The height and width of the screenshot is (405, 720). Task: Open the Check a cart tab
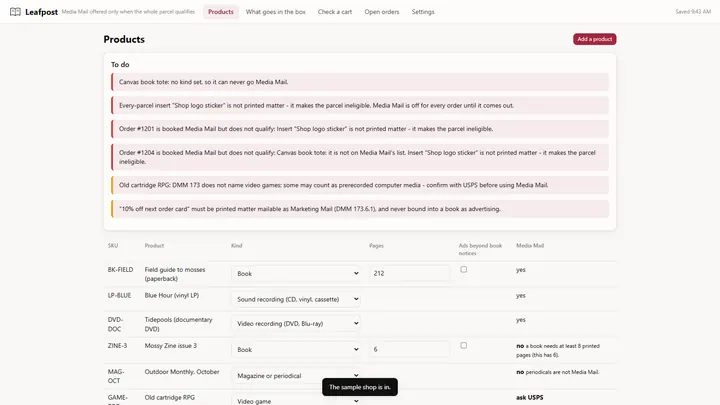[x=335, y=12]
